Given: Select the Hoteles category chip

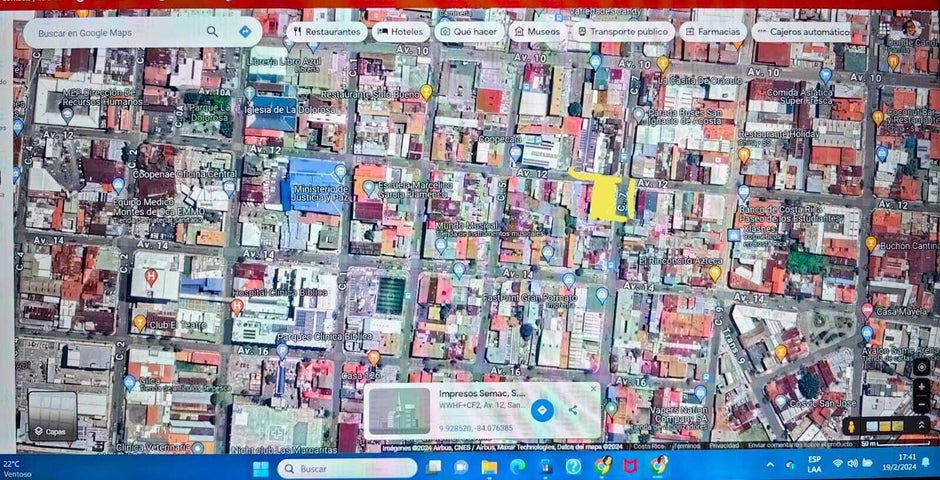Looking at the screenshot, I should click(400, 32).
